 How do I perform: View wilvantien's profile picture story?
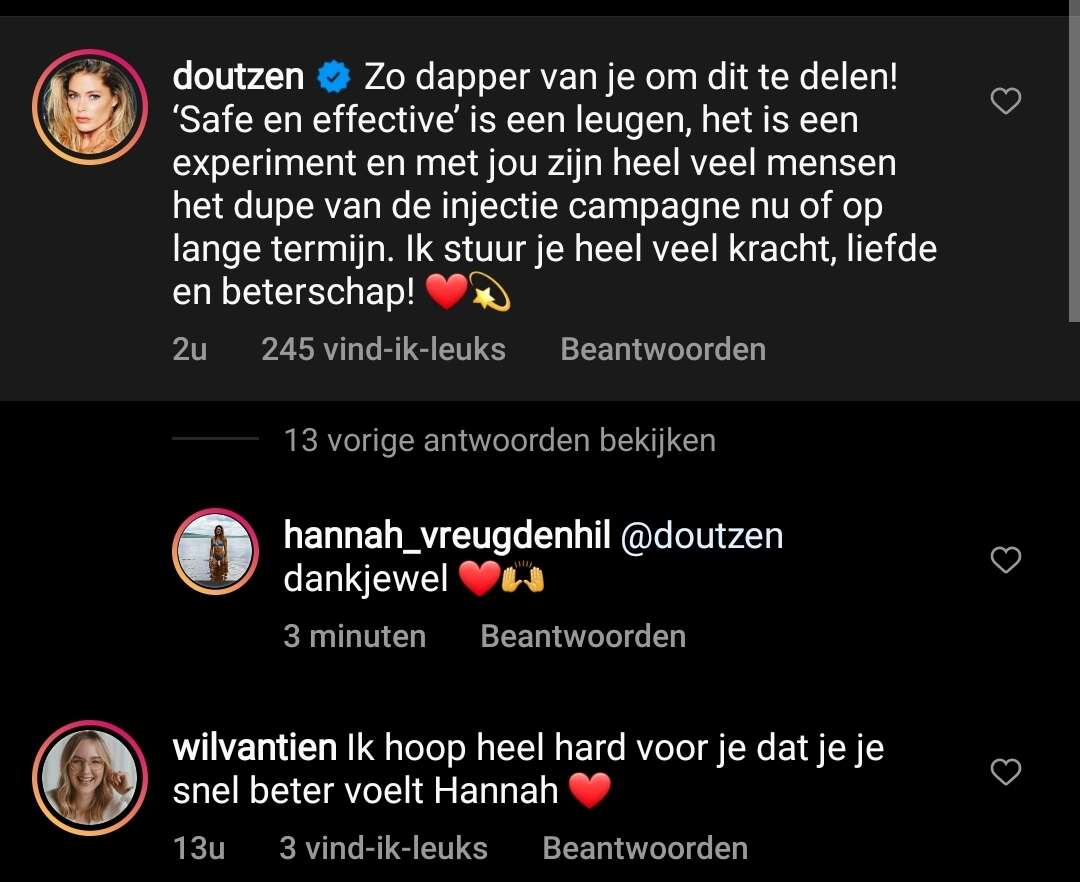coord(90,777)
